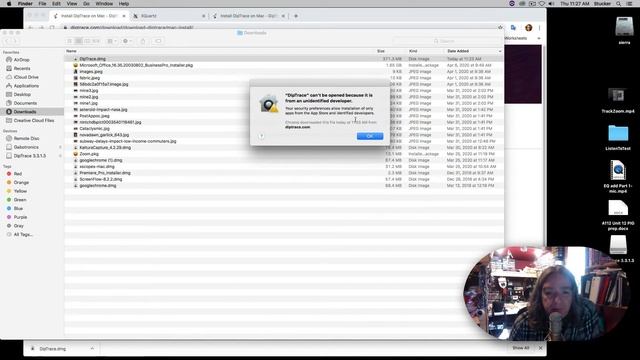The height and width of the screenshot is (360, 640).
Task: Eject the Gabotronics volume
Action: (60, 147)
